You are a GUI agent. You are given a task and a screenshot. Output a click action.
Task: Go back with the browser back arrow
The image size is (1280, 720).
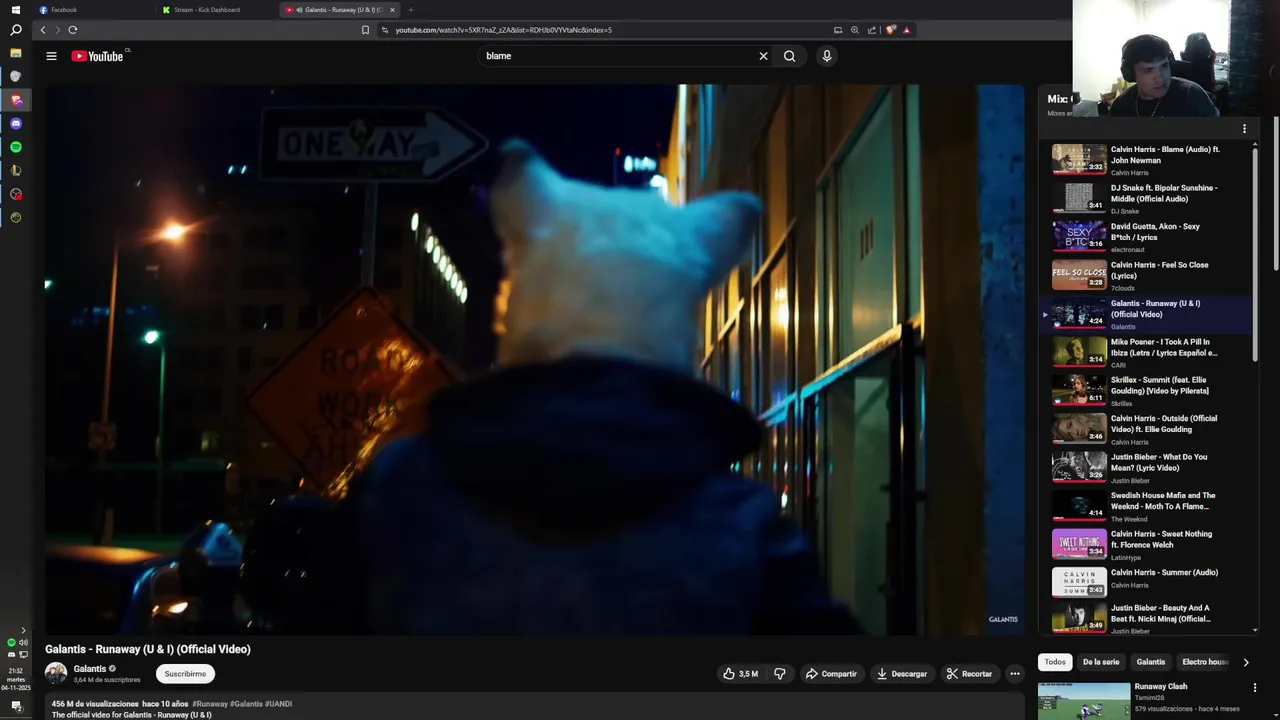pos(42,30)
